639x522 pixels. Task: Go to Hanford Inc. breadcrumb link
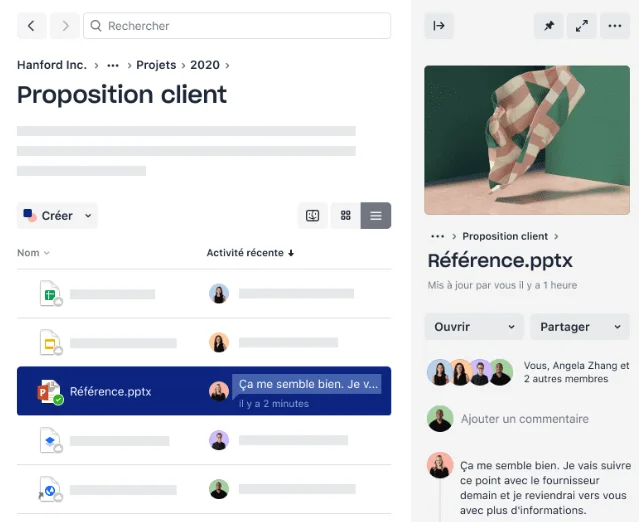coord(52,65)
